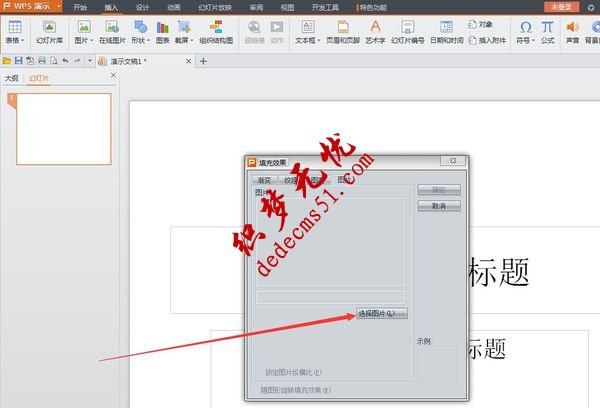The image size is (600, 408).
Task: Click 日期和时间 date and time icon
Action: click(446, 27)
